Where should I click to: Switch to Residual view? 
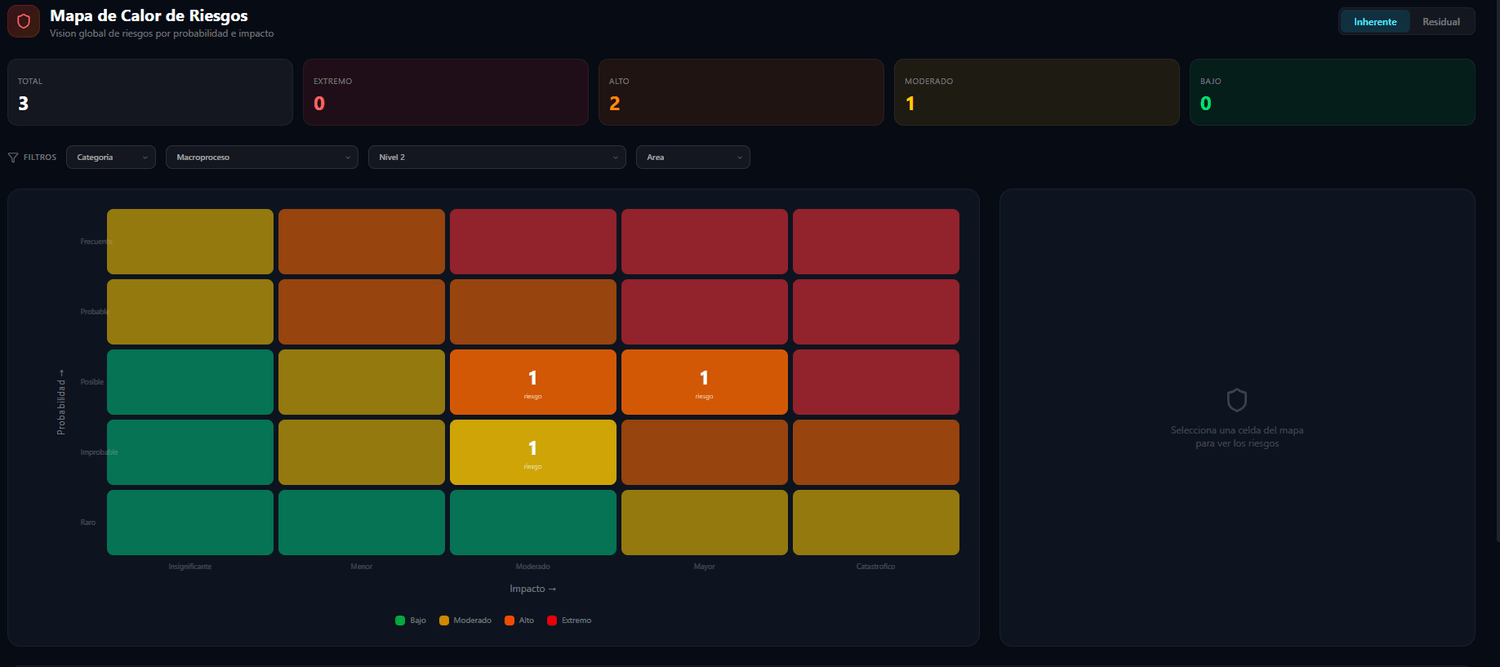click(1441, 21)
